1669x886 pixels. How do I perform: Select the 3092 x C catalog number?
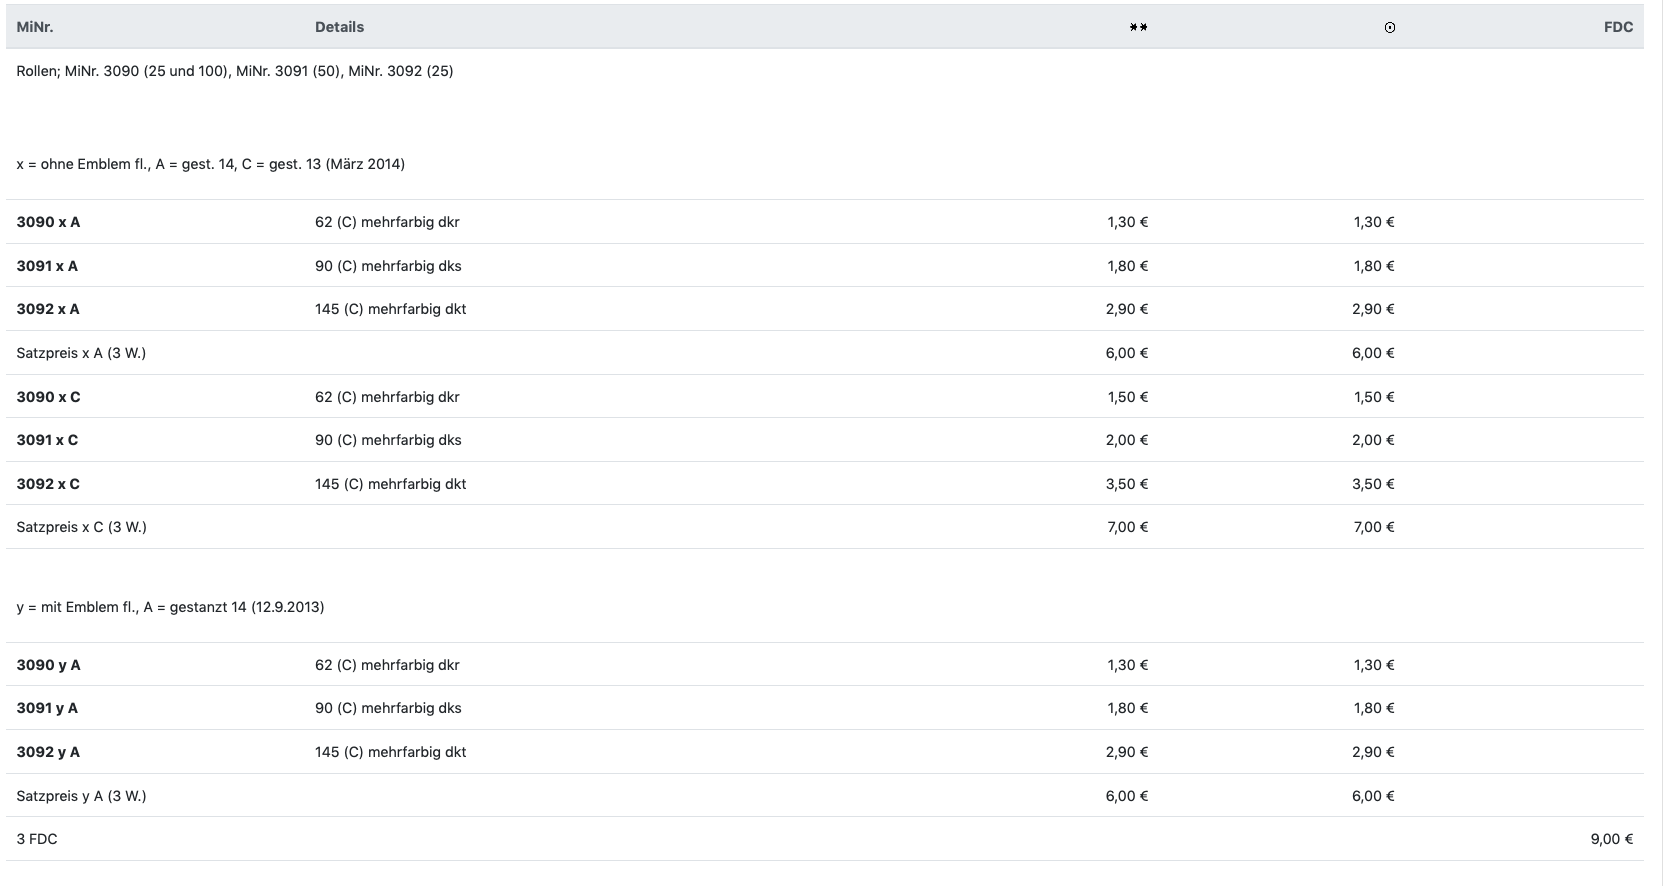[x=48, y=484]
